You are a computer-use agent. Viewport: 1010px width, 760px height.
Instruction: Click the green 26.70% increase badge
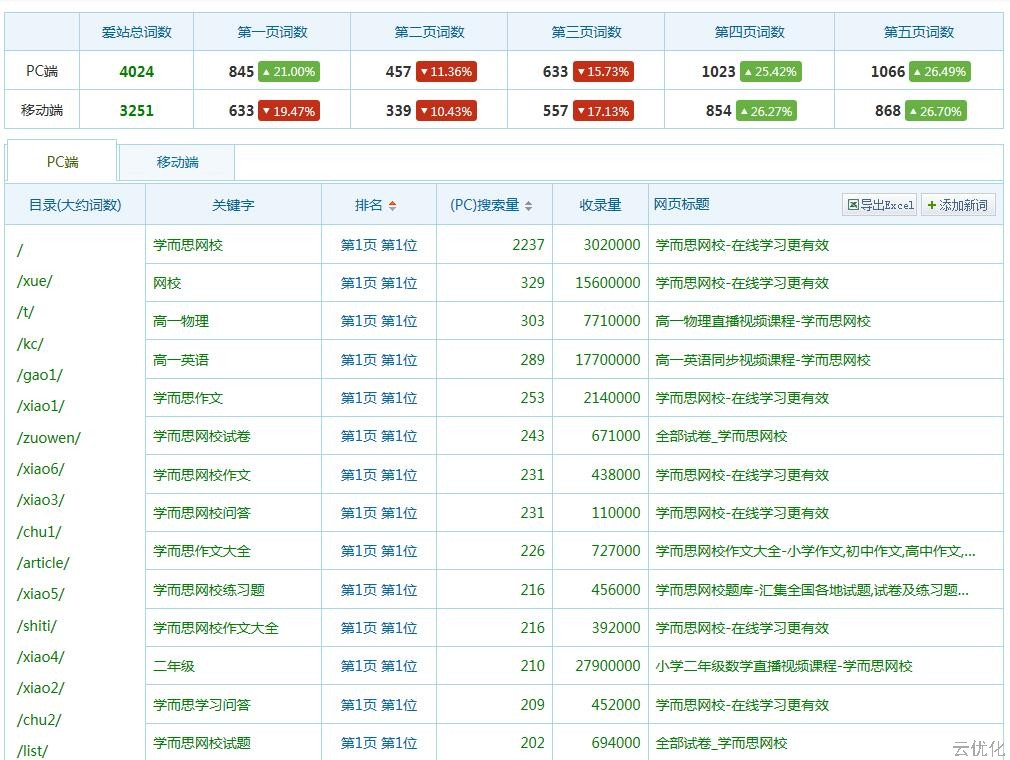point(935,111)
